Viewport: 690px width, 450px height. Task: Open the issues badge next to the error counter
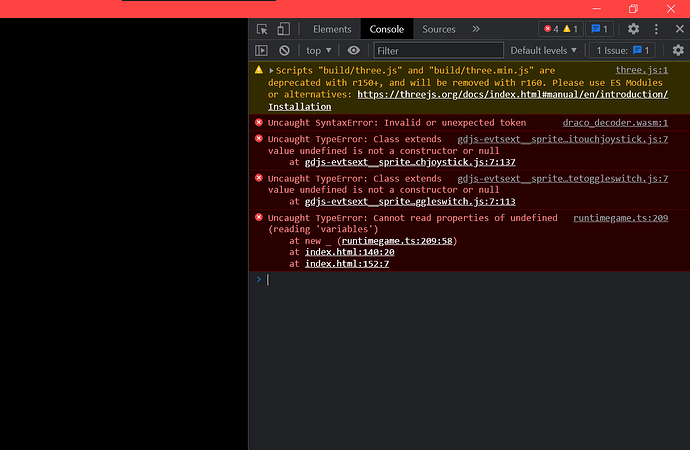[599, 29]
